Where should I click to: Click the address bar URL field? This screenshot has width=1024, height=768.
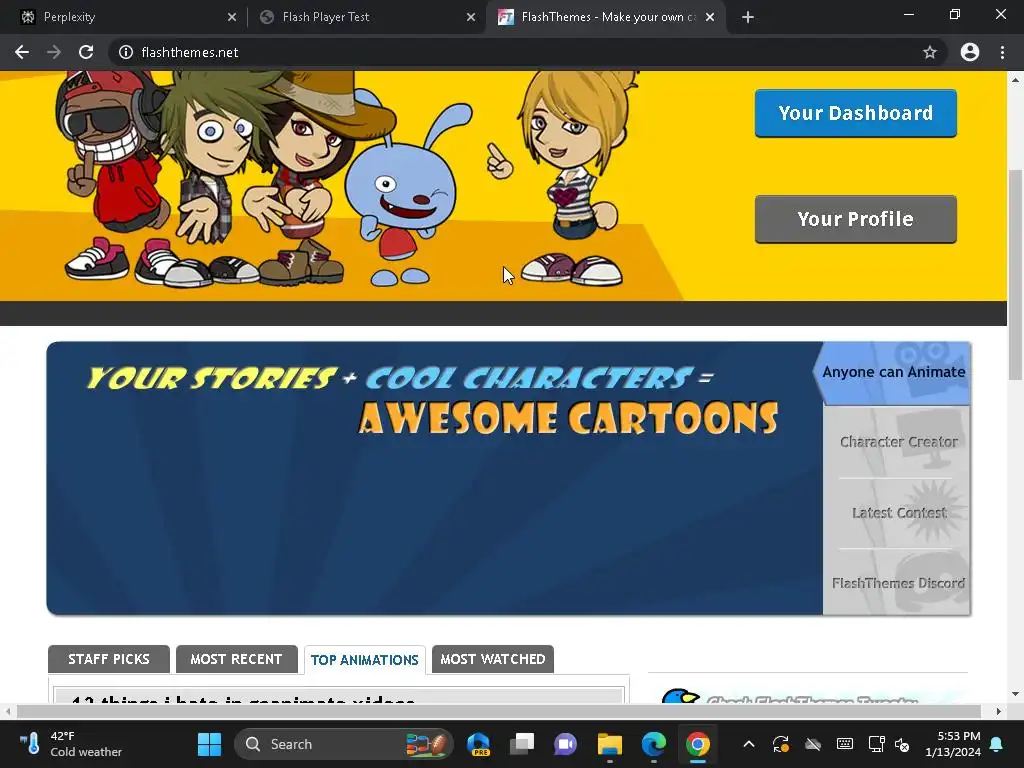coord(522,52)
